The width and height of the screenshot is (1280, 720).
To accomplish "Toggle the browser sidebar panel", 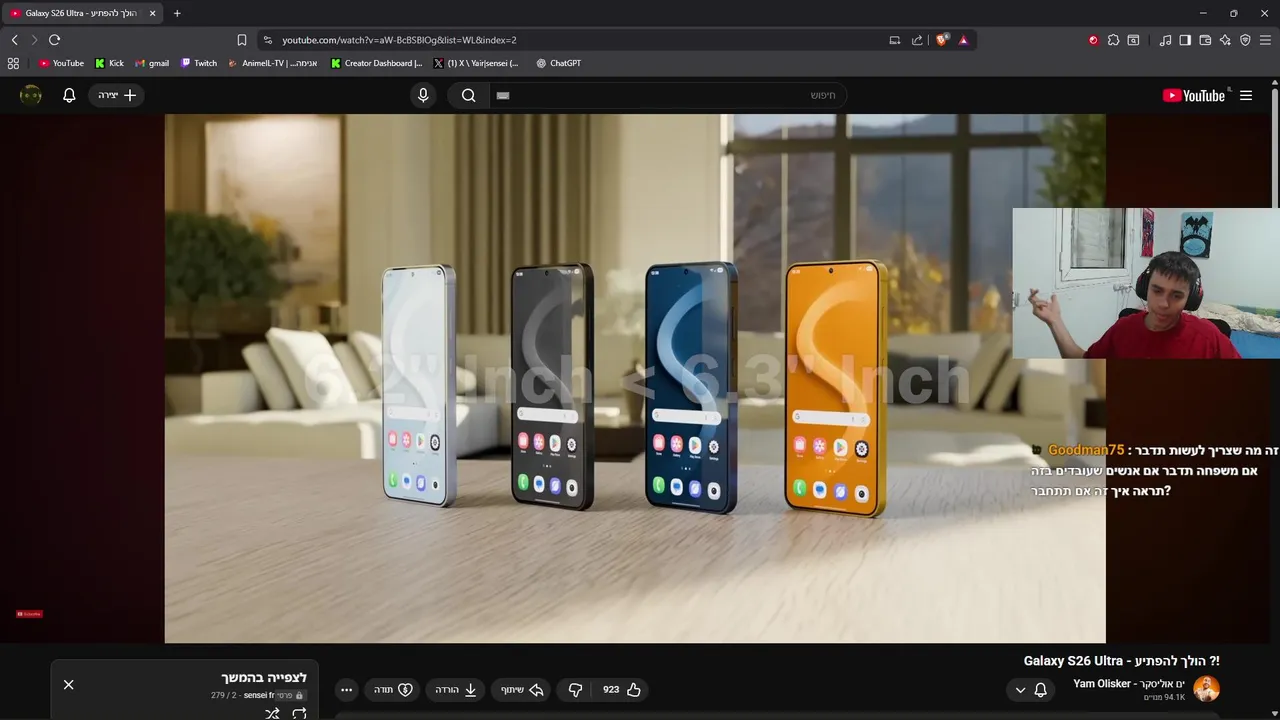I will click(x=1185, y=40).
